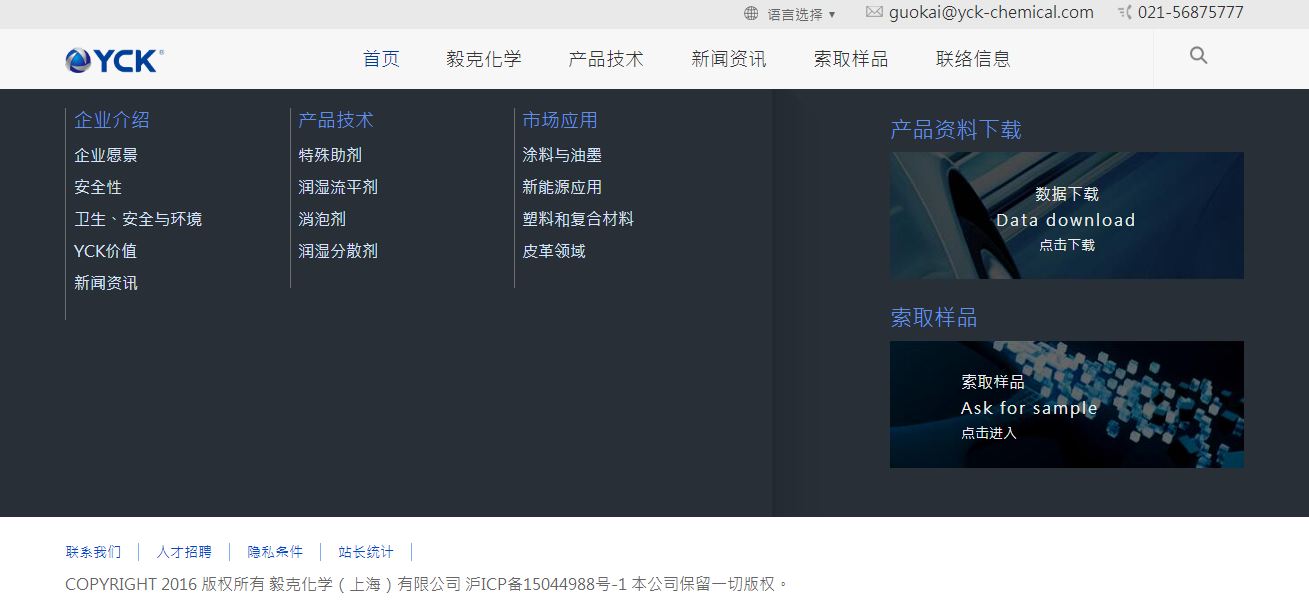Open the 毅克化学 navigation menu
Screen dimensions: 1309x601
[x=484, y=59]
